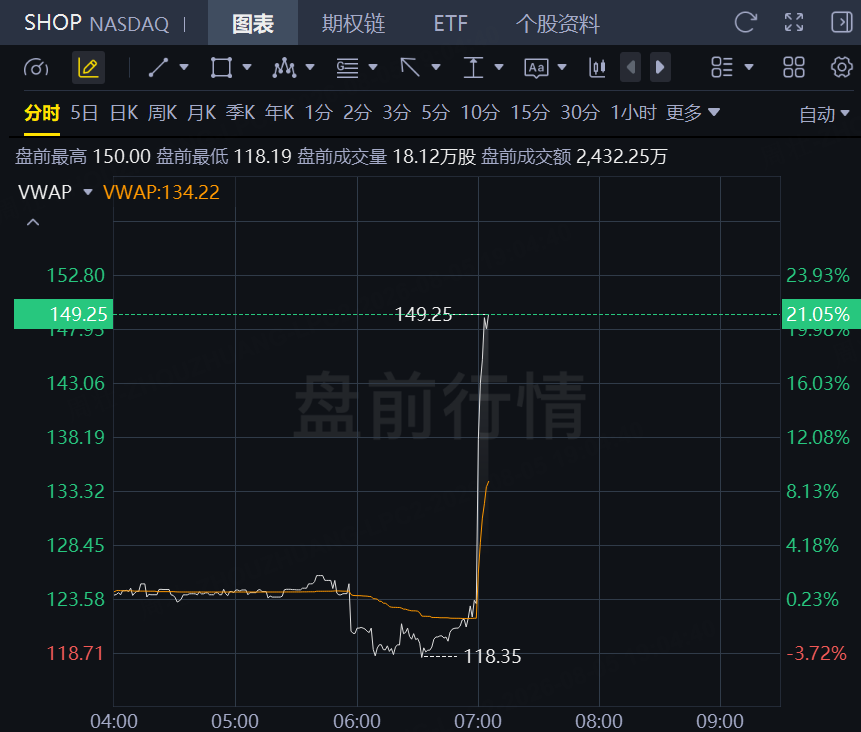Switch to 周K chart period

pyautogui.click(x=162, y=113)
